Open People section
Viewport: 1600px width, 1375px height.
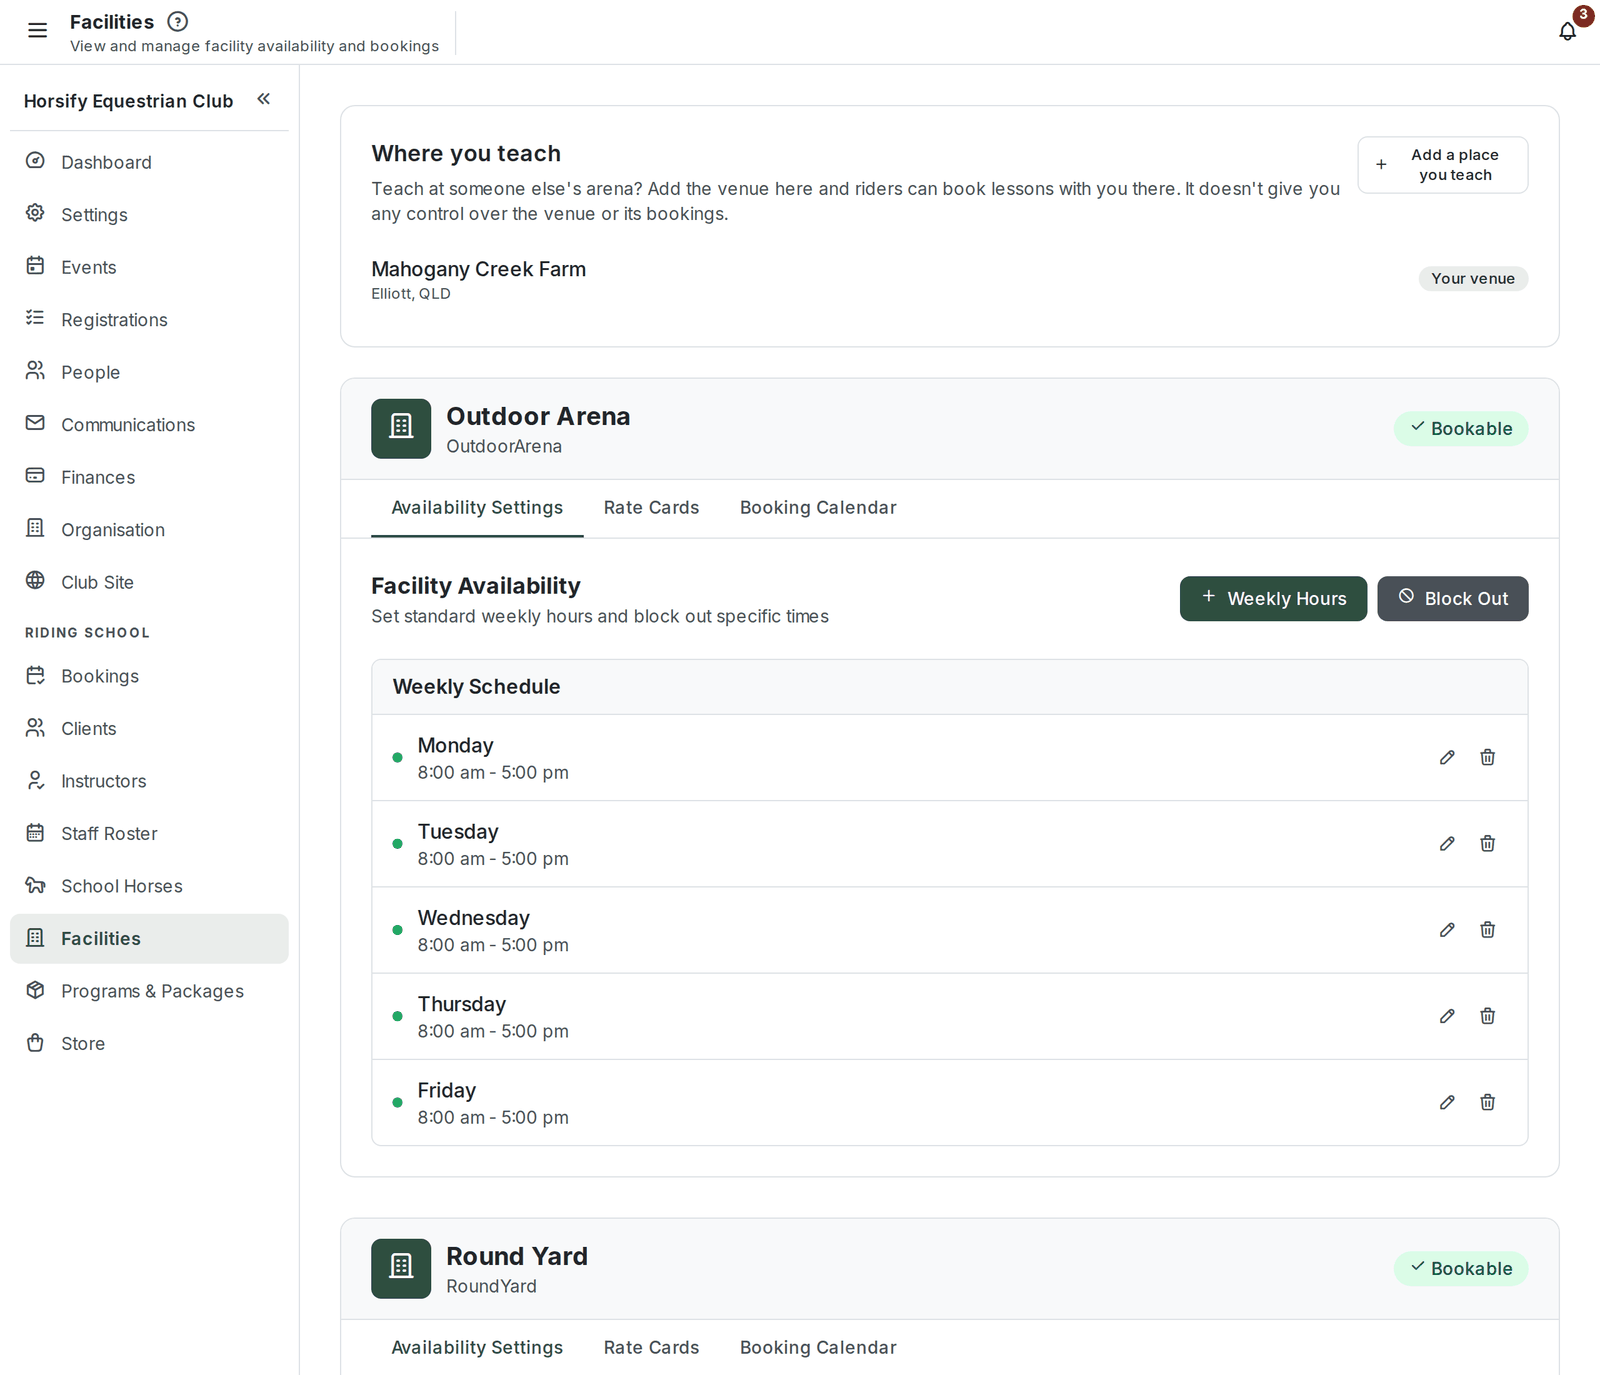[x=149, y=372]
